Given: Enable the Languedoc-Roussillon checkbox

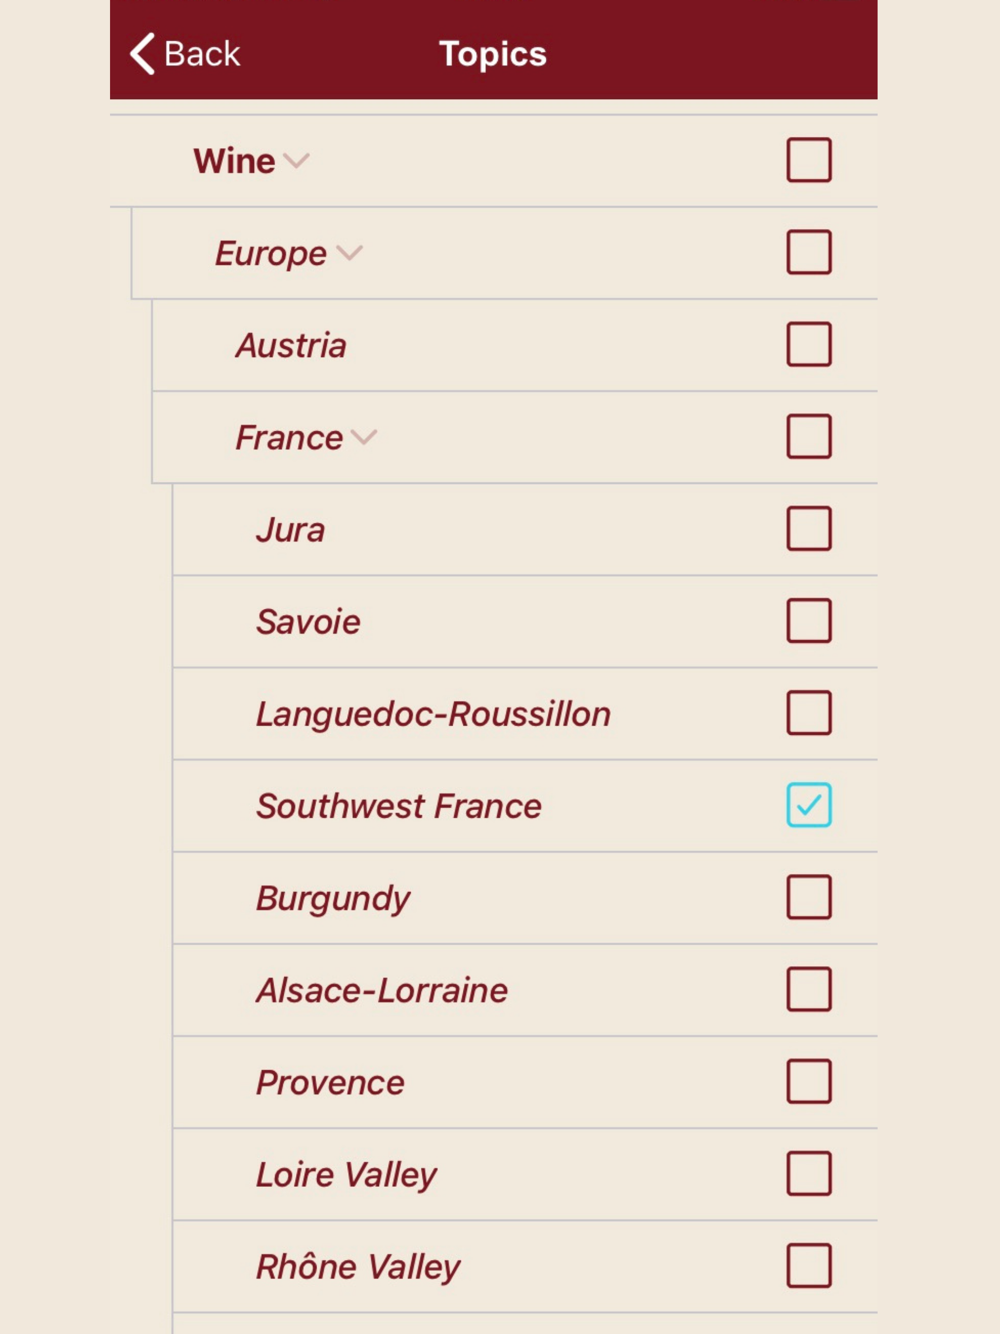Looking at the screenshot, I should (x=808, y=713).
